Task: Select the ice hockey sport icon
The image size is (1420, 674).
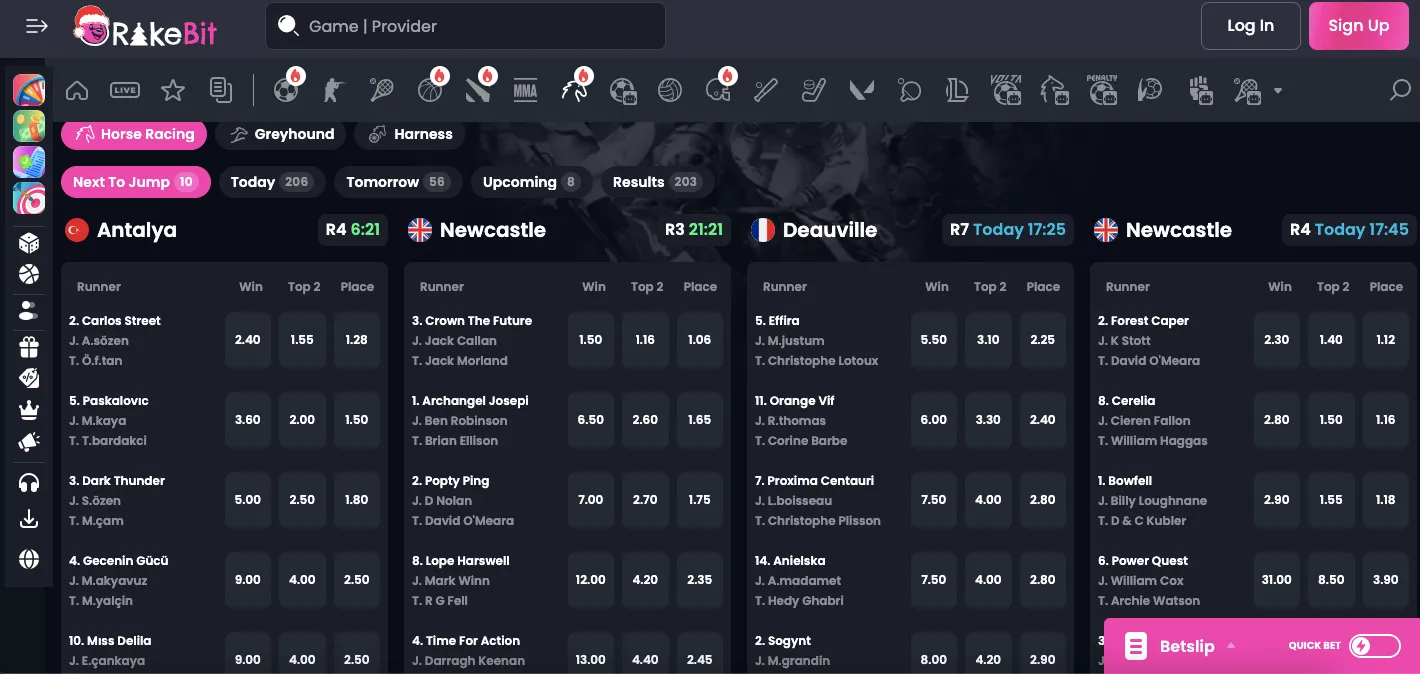Action: click(x=814, y=91)
